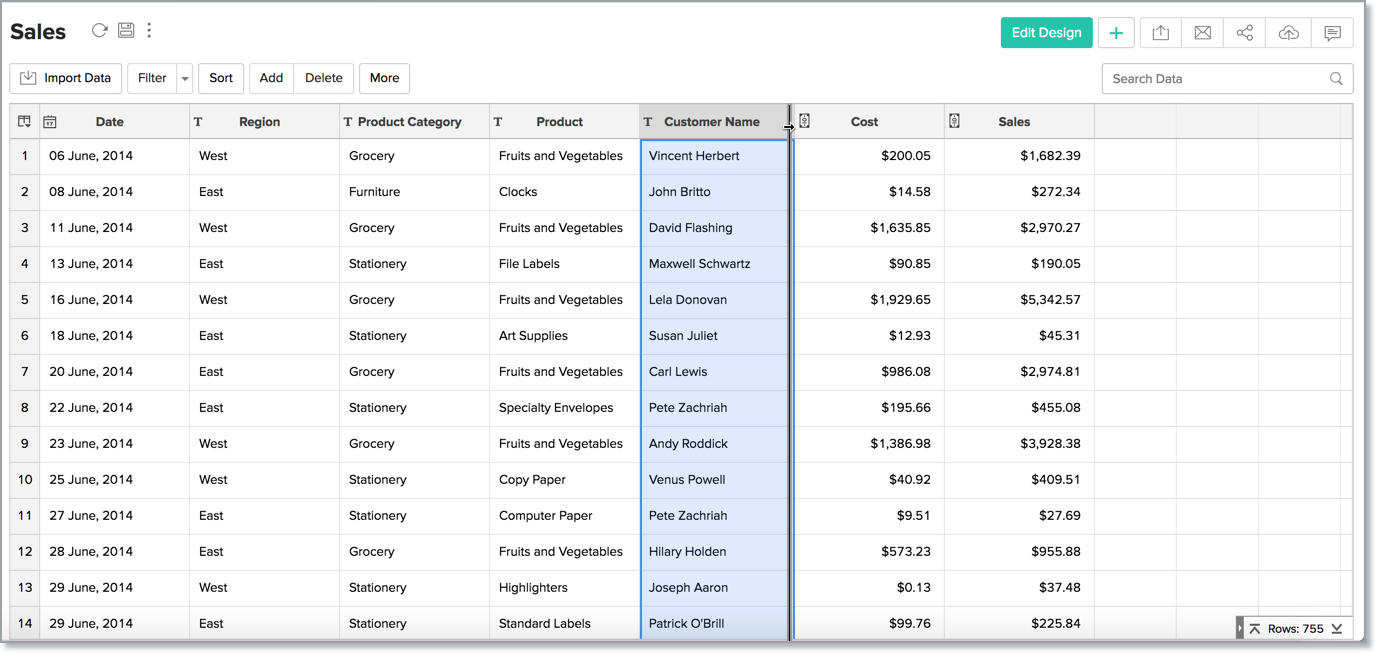
Task: Click the export upload-arrow icon
Action: pyautogui.click(x=1160, y=33)
